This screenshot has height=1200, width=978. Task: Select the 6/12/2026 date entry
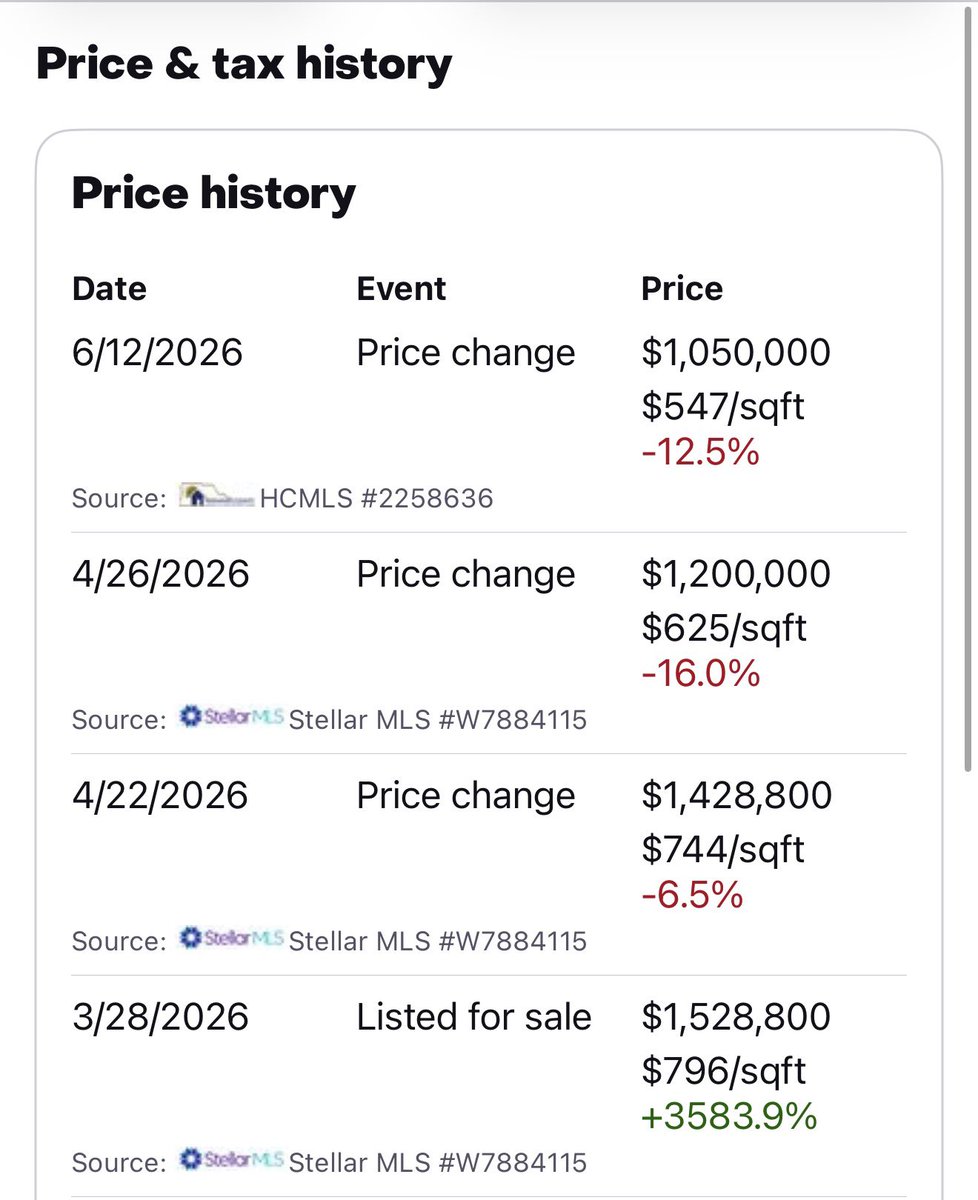tap(158, 353)
